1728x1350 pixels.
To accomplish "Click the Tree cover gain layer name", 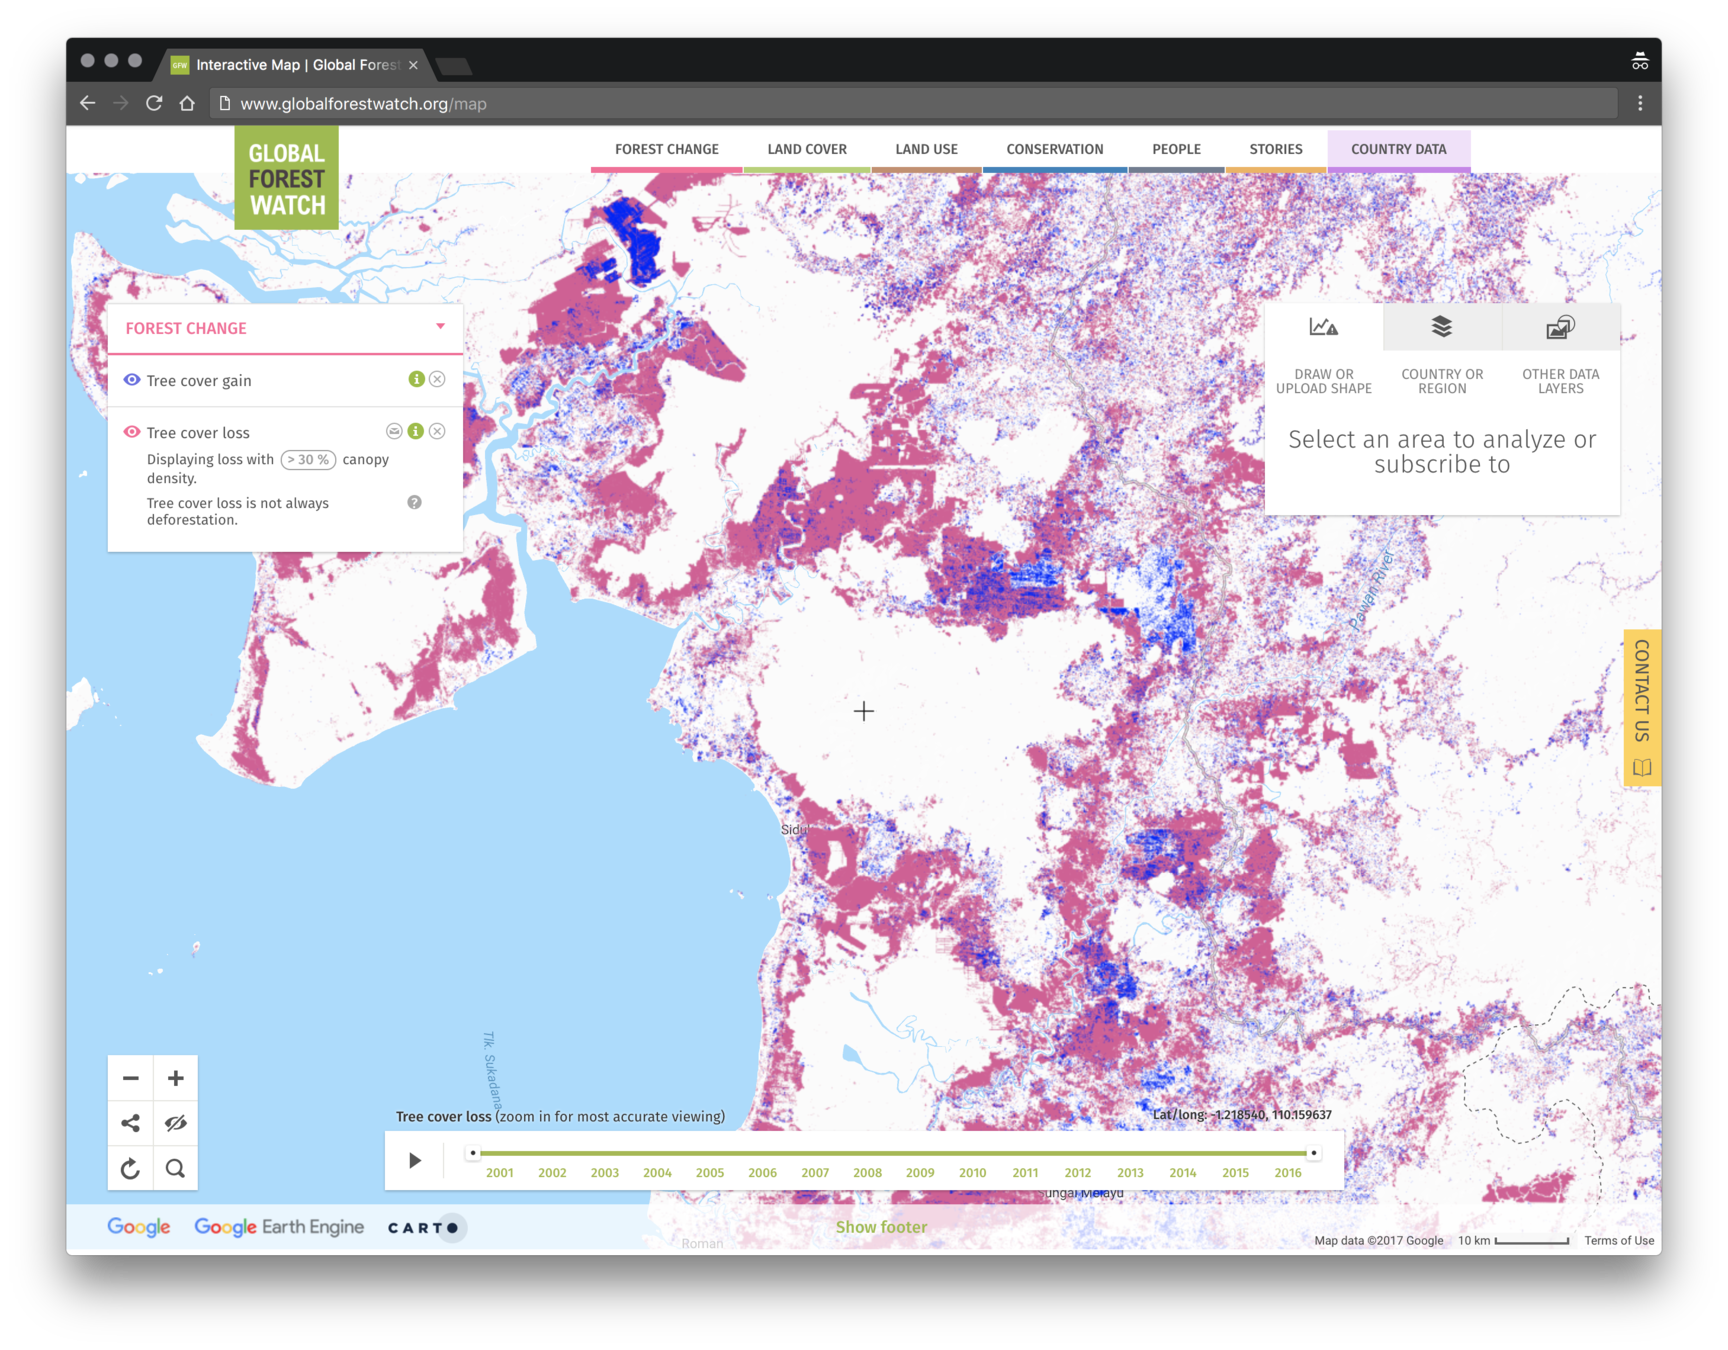I will tap(199, 381).
